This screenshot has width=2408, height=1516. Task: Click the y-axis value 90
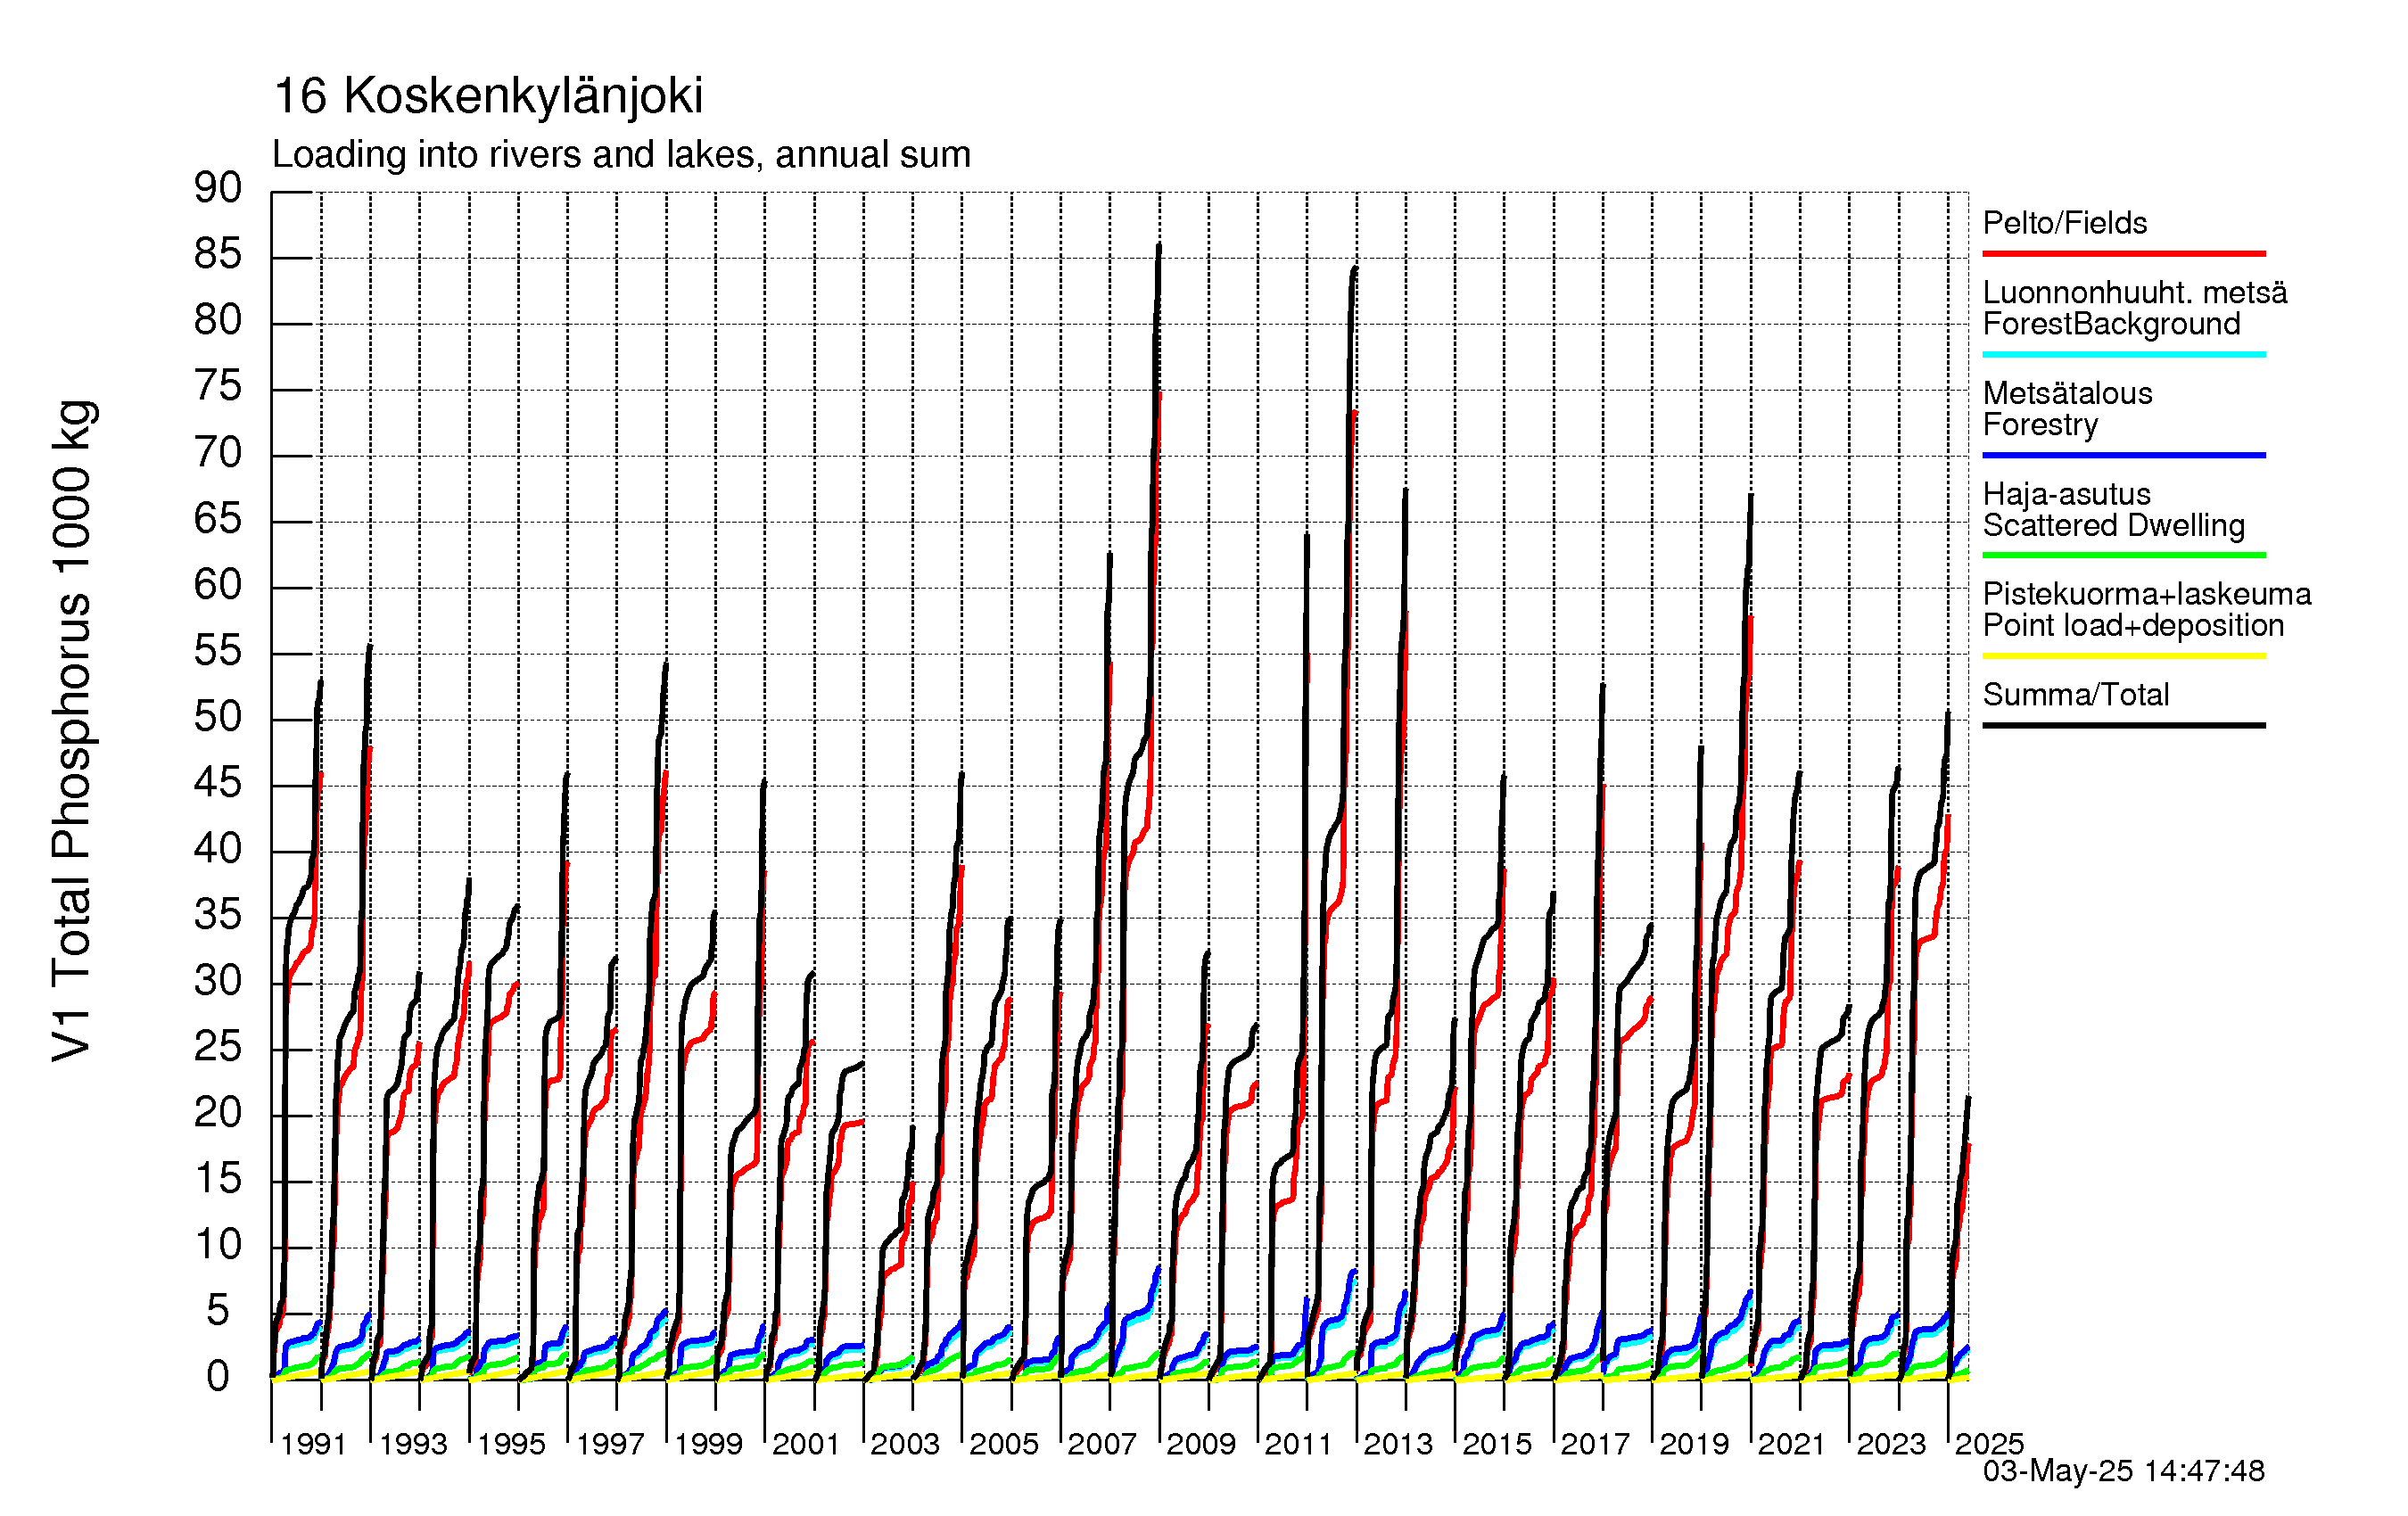pyautogui.click(x=218, y=188)
